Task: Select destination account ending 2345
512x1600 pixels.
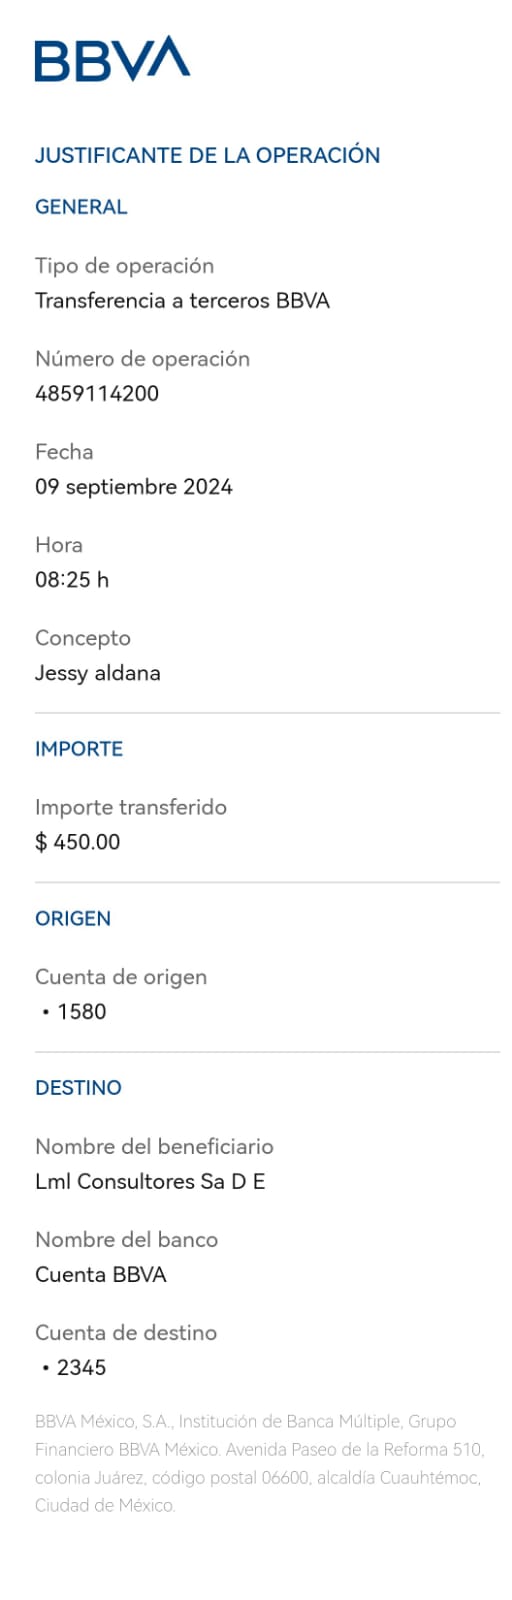Action: click(74, 1368)
